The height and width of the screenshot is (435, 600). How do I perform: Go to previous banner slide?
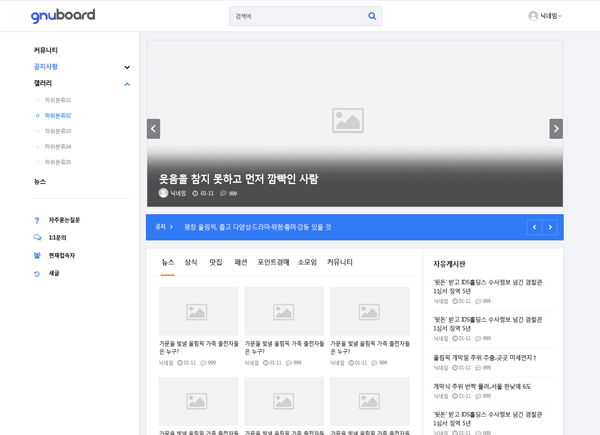[x=153, y=129]
